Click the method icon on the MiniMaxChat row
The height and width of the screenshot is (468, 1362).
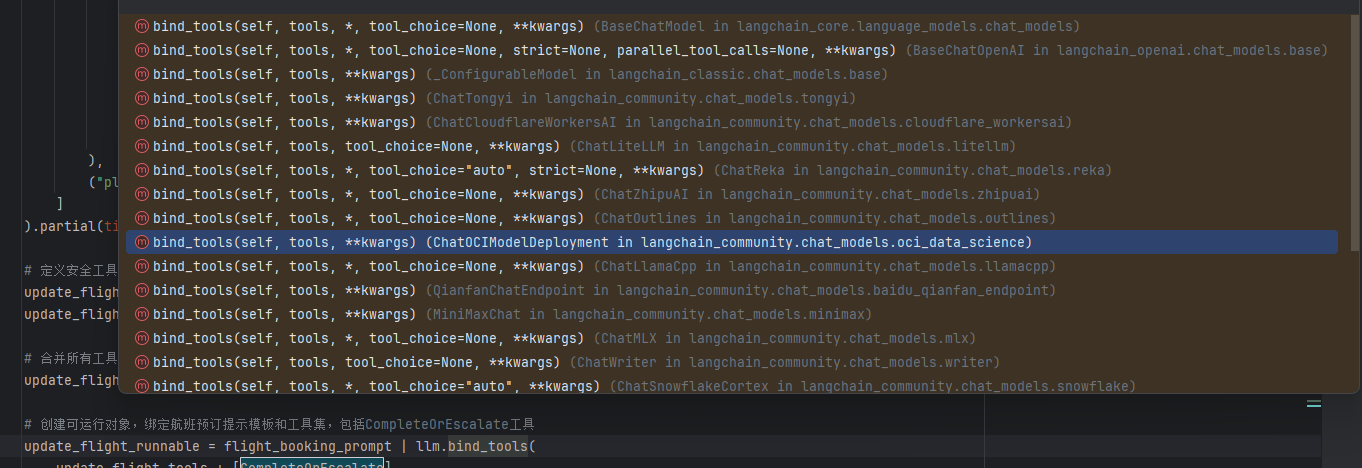(142, 314)
